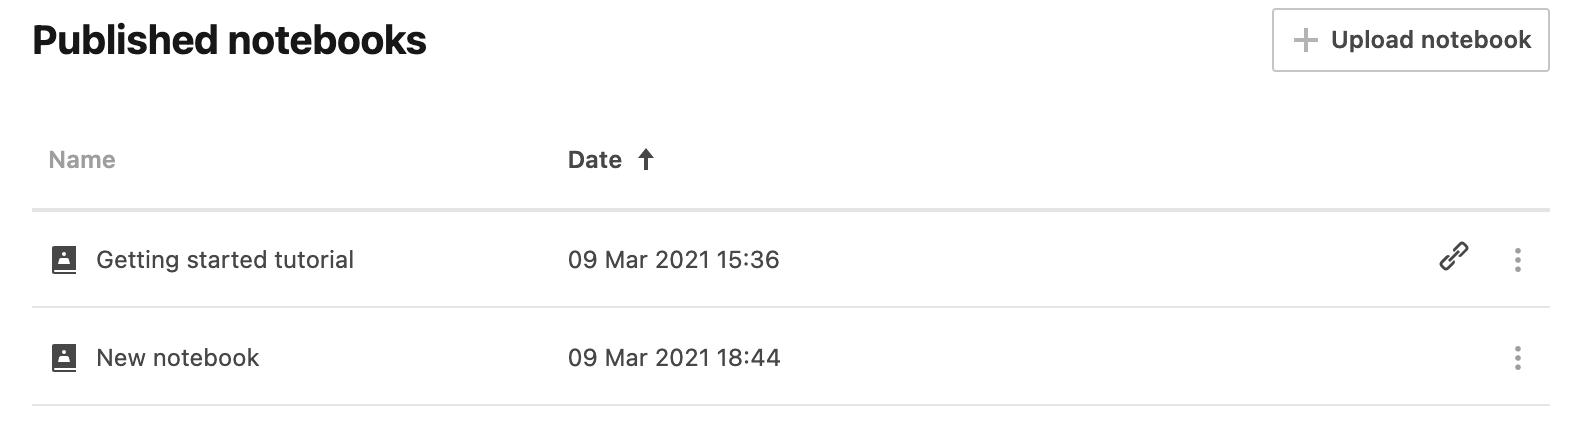Click the time 18:44 in second row
Image resolution: width=1576 pixels, height=422 pixels.
(748, 358)
